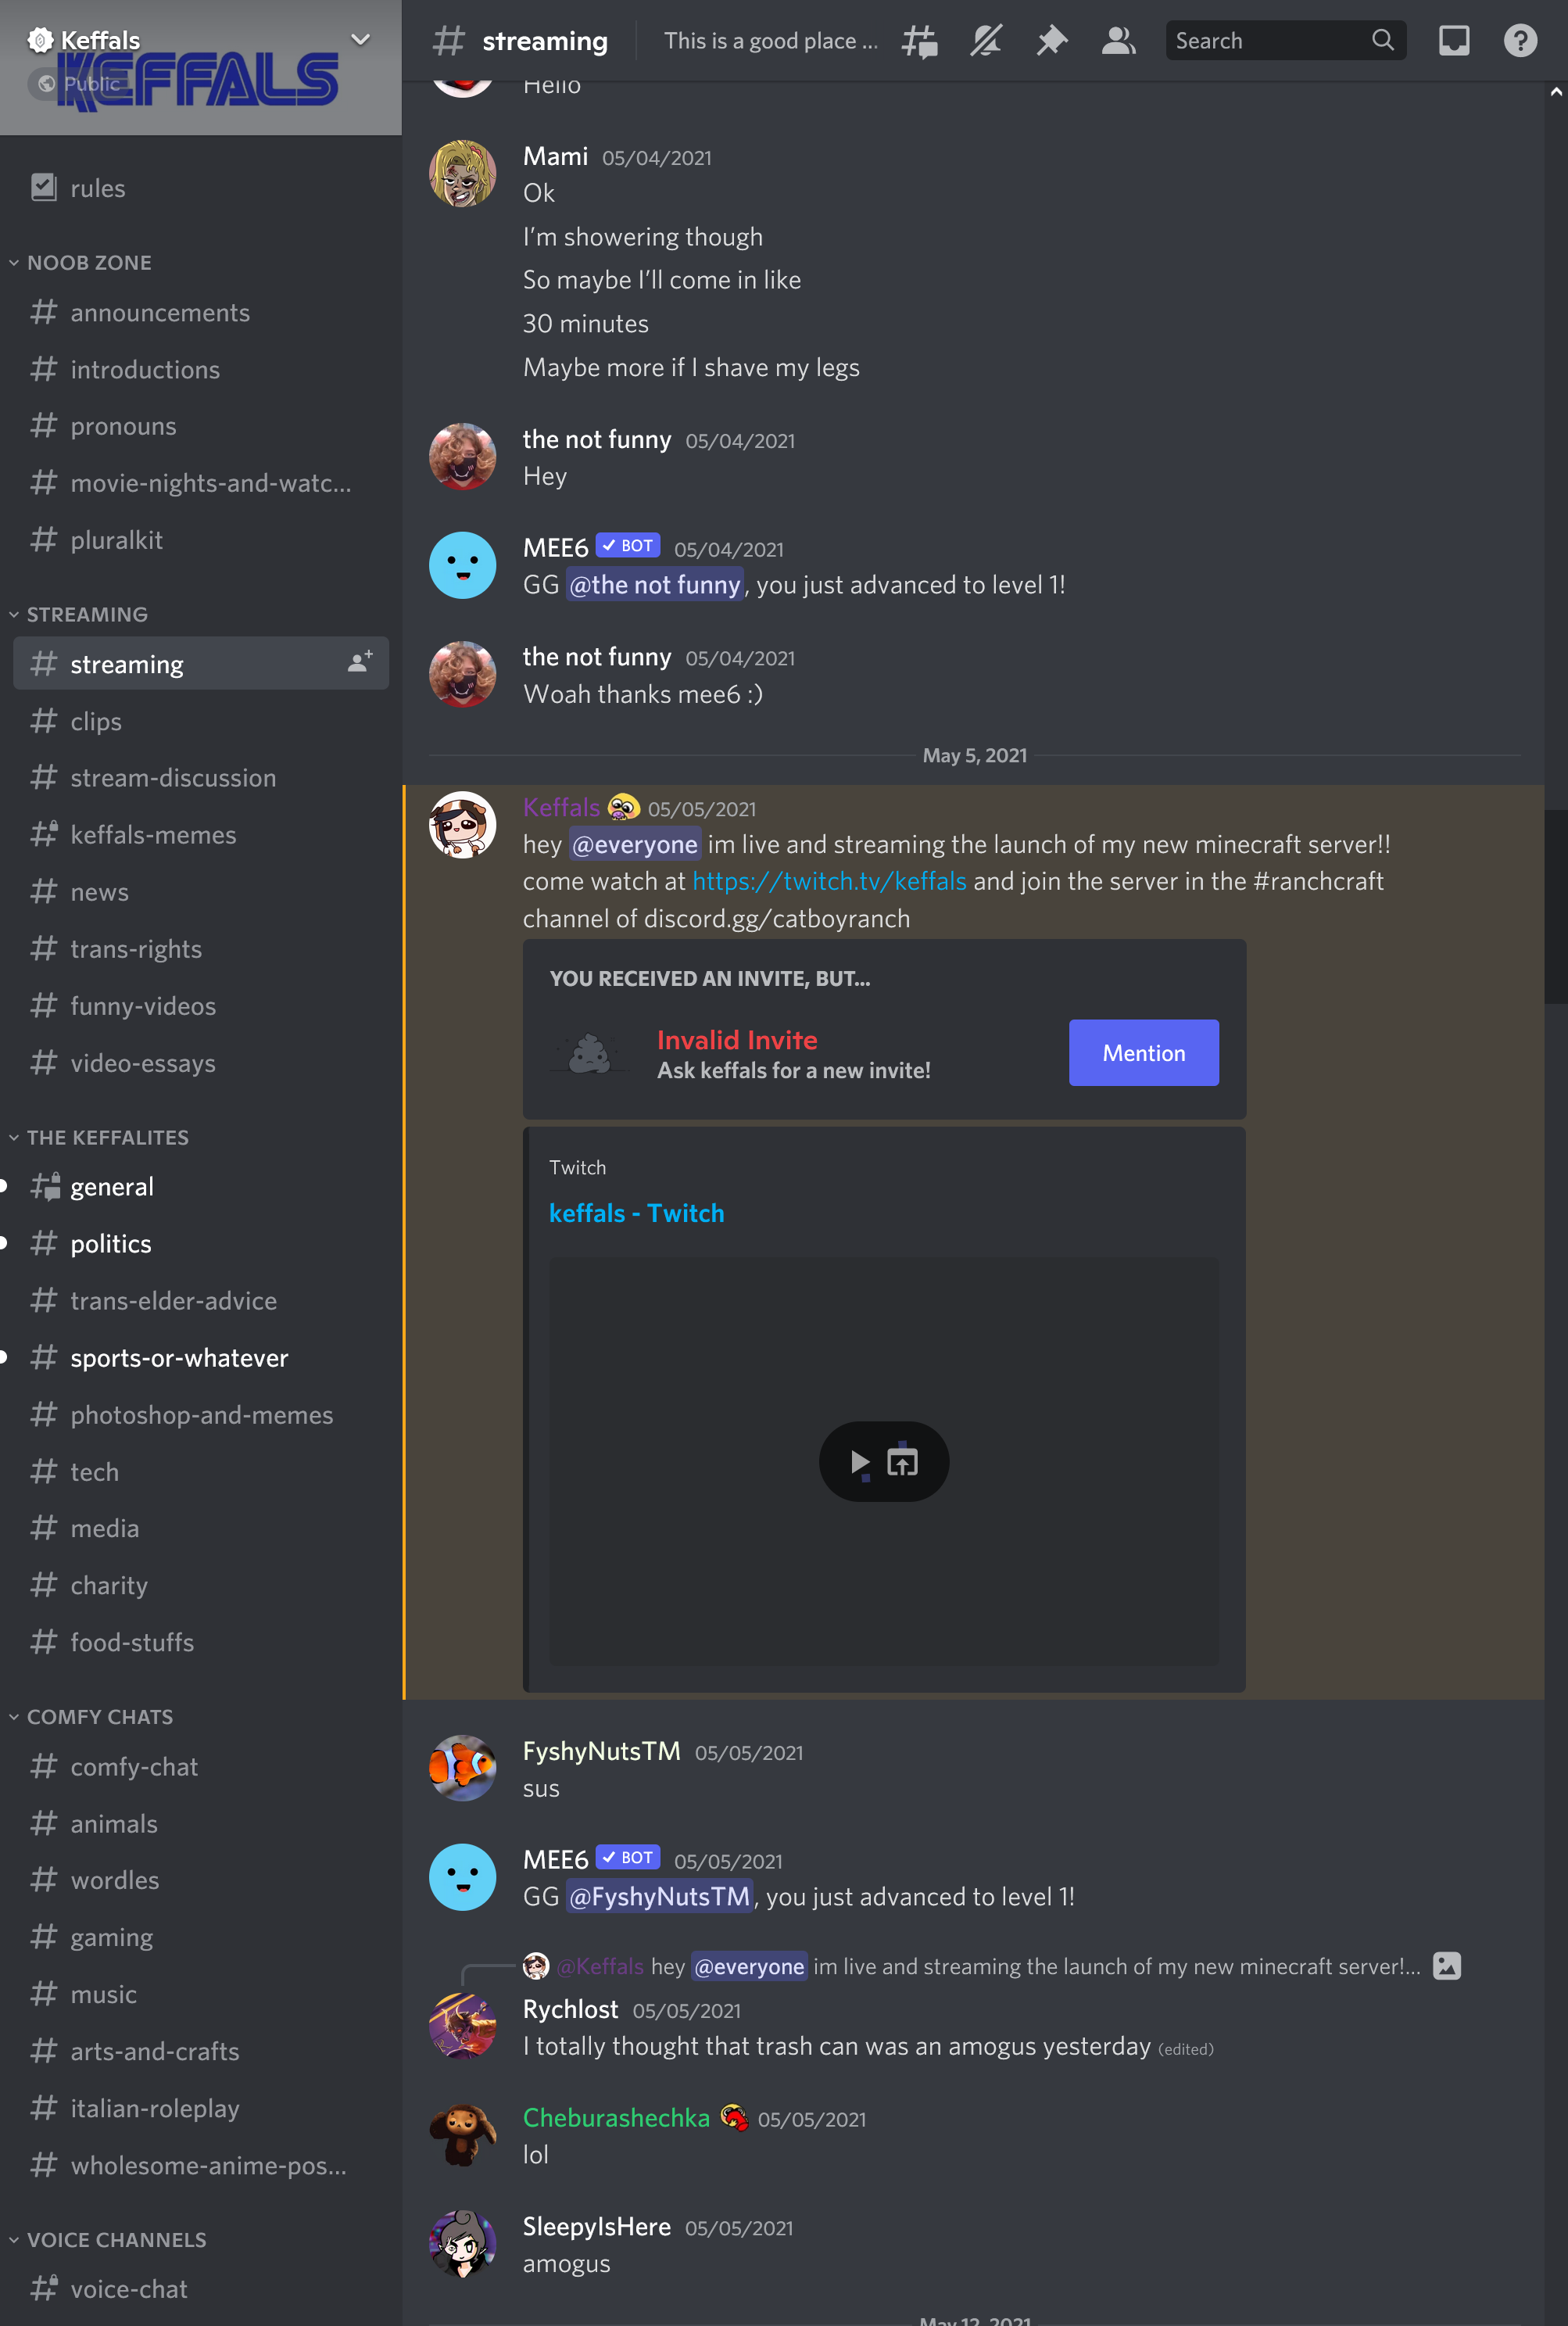Play the keffals Twitch embed video

click(x=859, y=1462)
